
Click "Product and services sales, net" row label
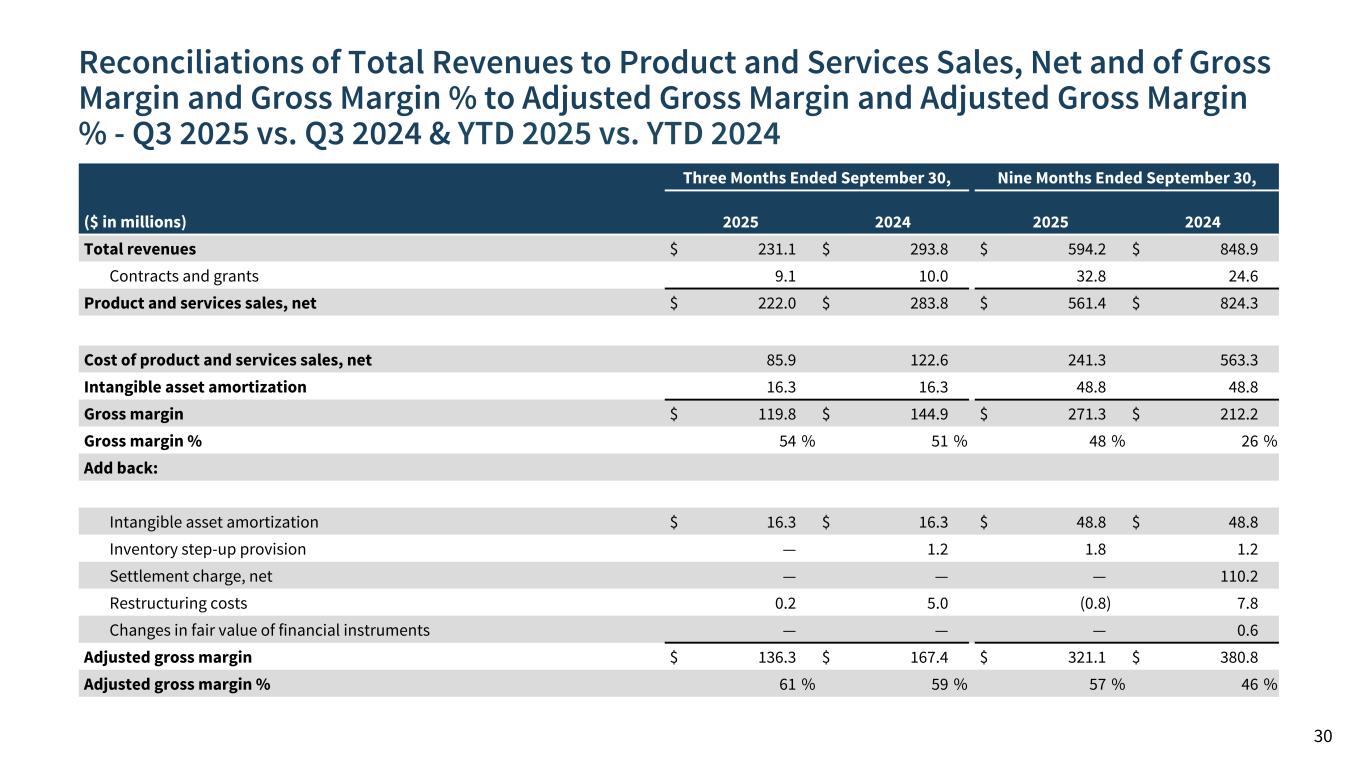[x=200, y=303]
